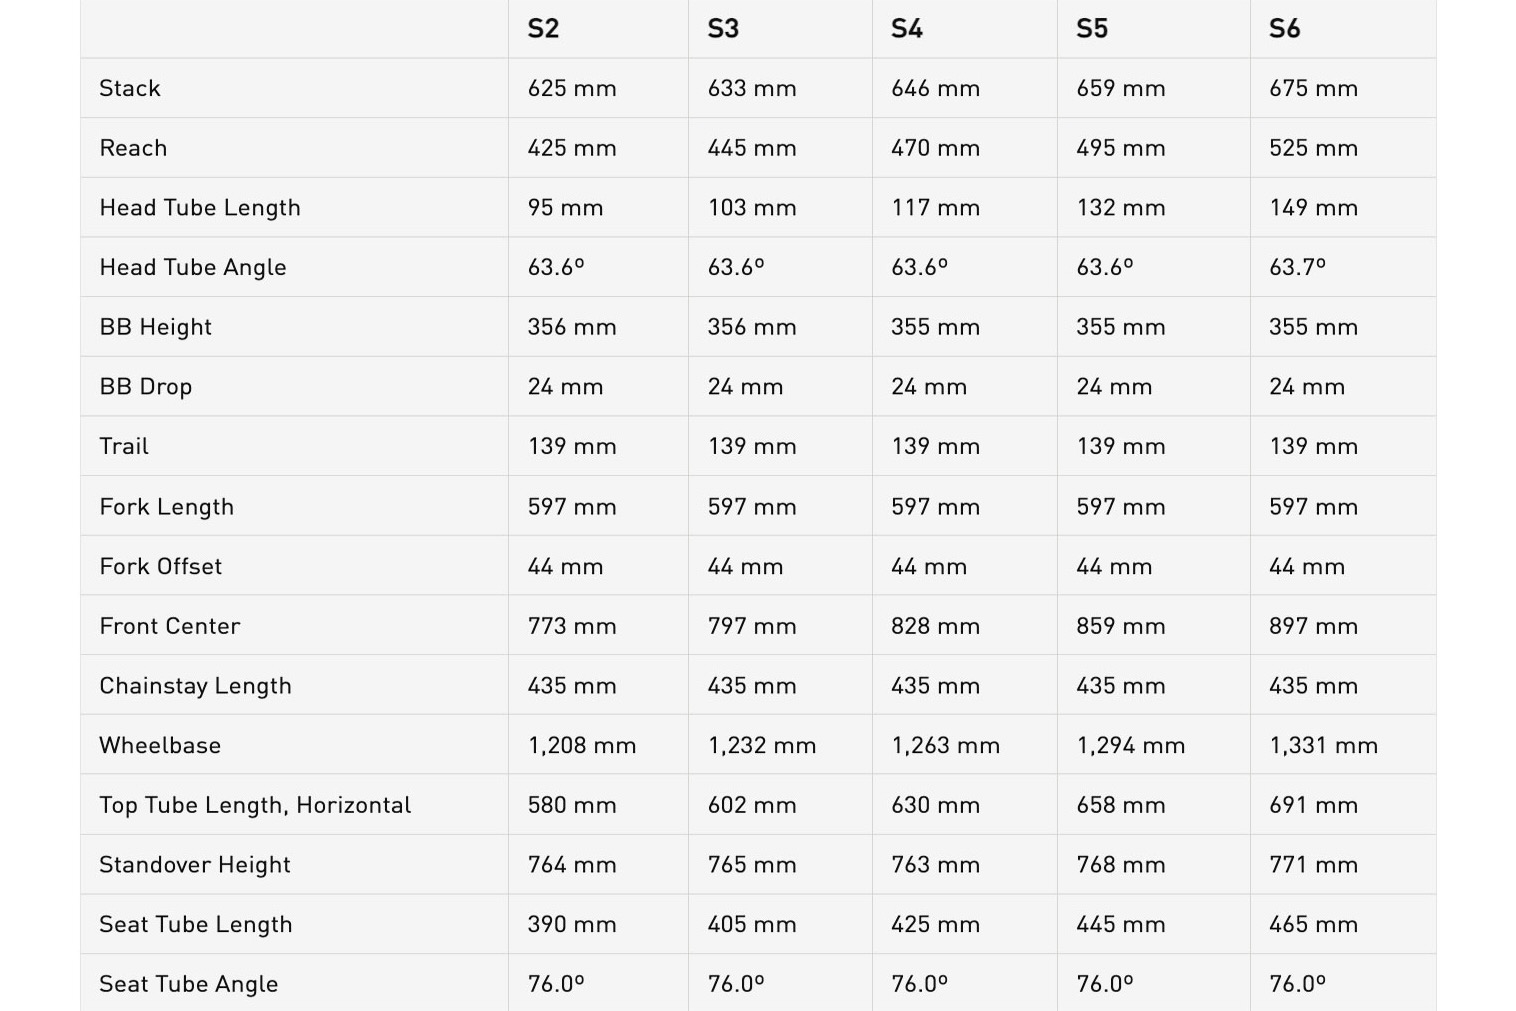
Task: Click the S2 column header
Action: point(543,28)
